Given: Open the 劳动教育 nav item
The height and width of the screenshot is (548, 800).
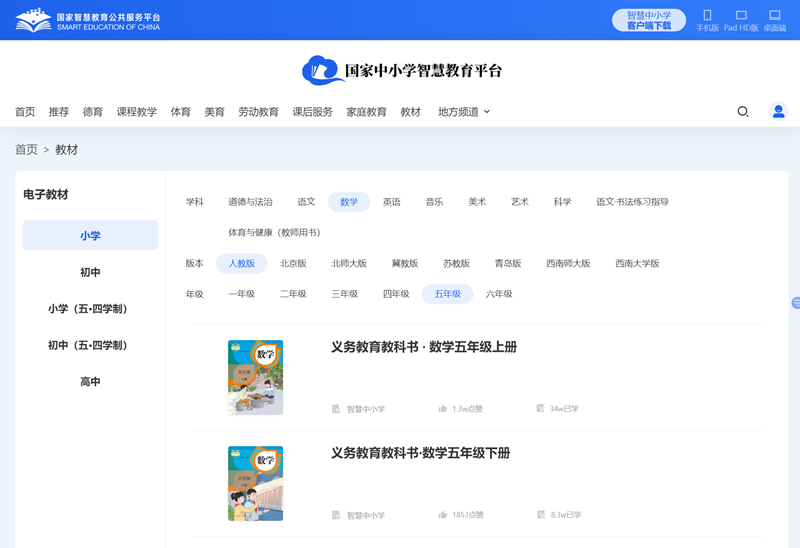Looking at the screenshot, I should coord(259,112).
